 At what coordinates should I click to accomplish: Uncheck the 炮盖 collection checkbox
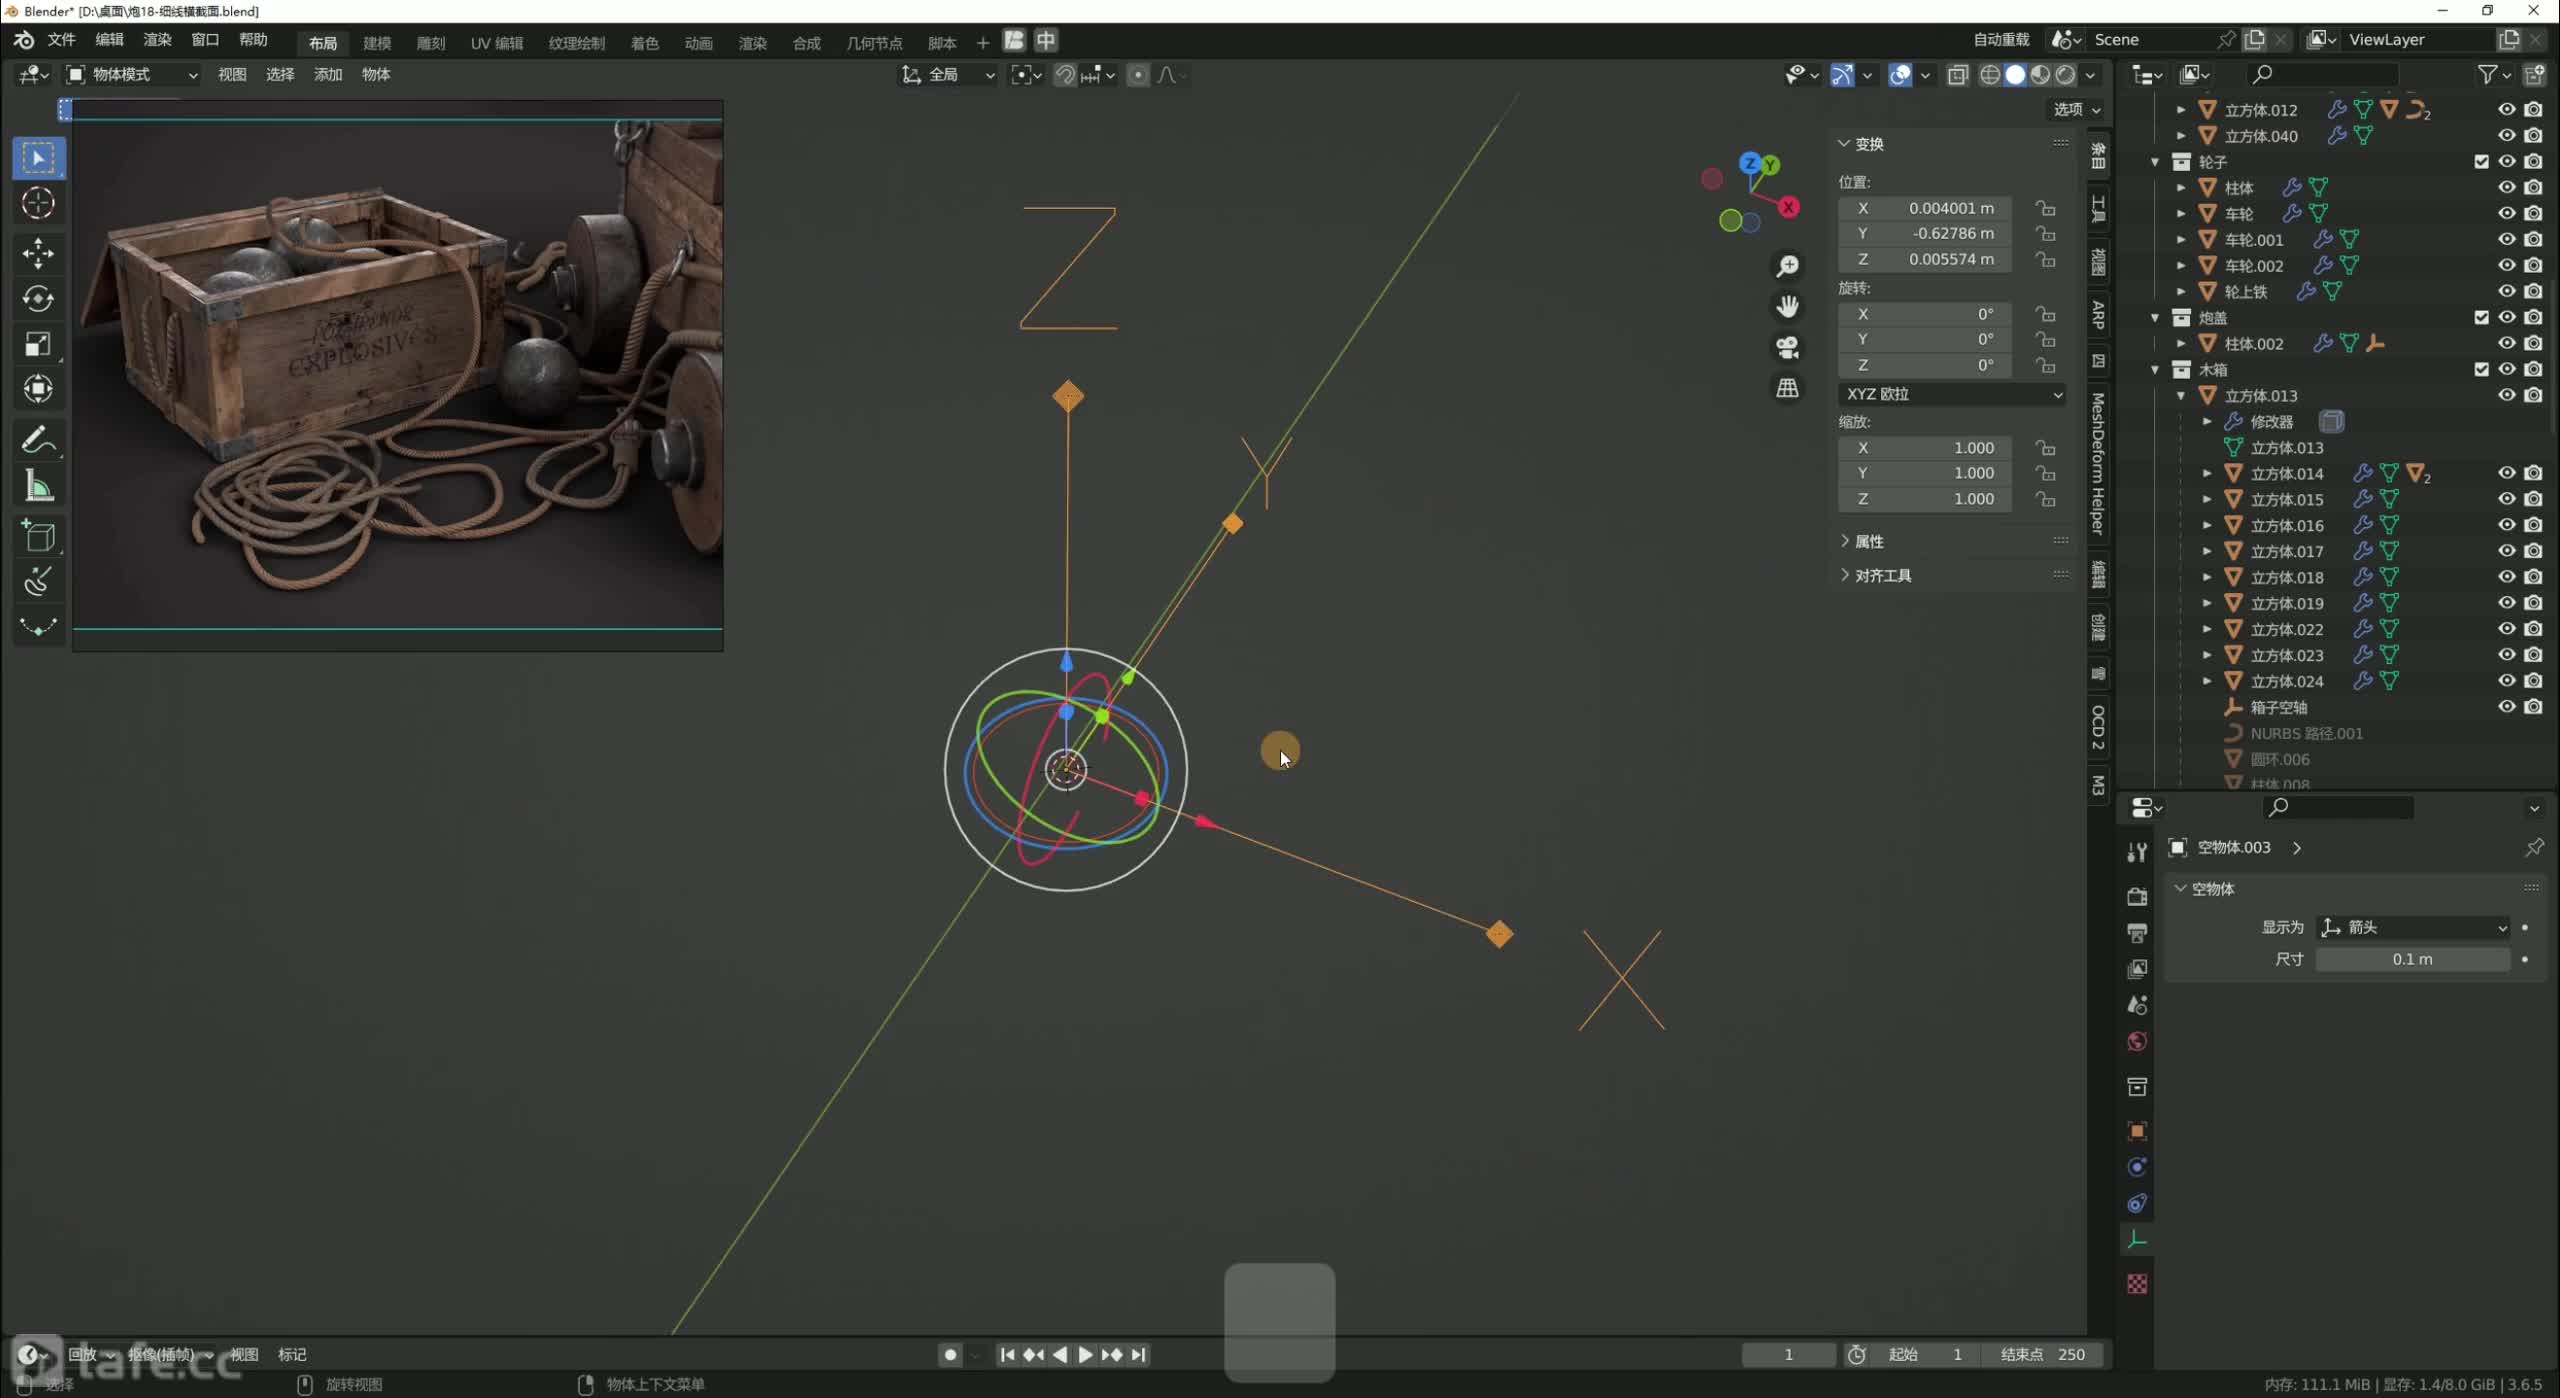point(2481,318)
